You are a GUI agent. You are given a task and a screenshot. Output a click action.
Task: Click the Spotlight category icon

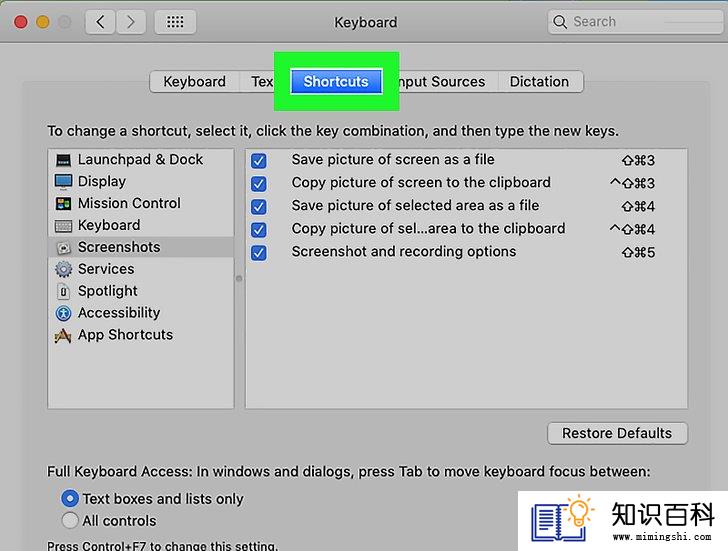point(63,291)
